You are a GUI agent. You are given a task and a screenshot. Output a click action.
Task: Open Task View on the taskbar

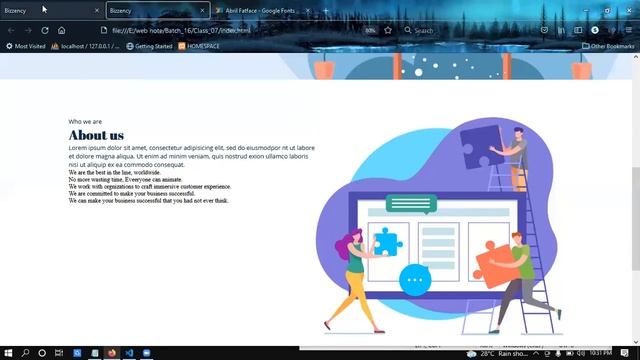[x=59, y=353]
